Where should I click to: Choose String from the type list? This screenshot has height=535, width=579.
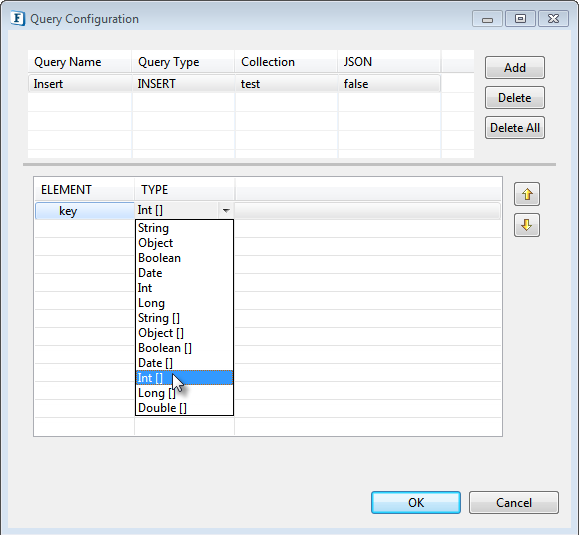(153, 228)
